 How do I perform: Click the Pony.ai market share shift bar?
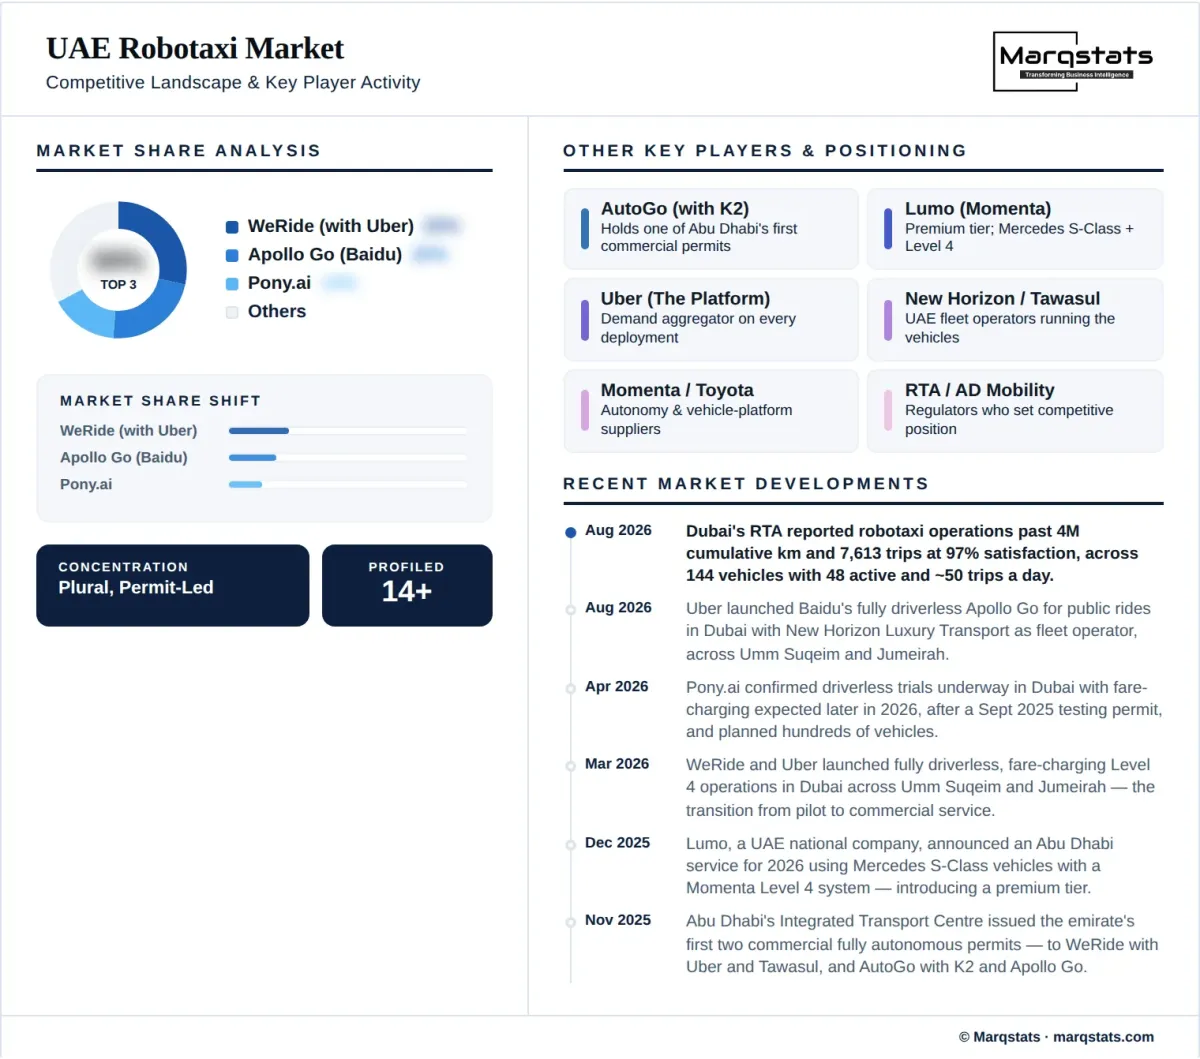click(x=348, y=485)
